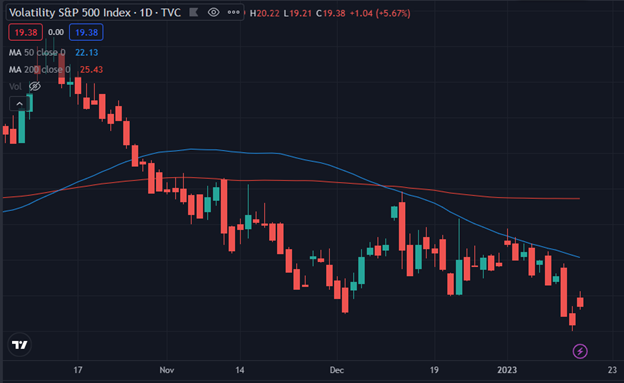The height and width of the screenshot is (383, 624).
Task: Click the 23 date label on axis
Action: [612, 370]
